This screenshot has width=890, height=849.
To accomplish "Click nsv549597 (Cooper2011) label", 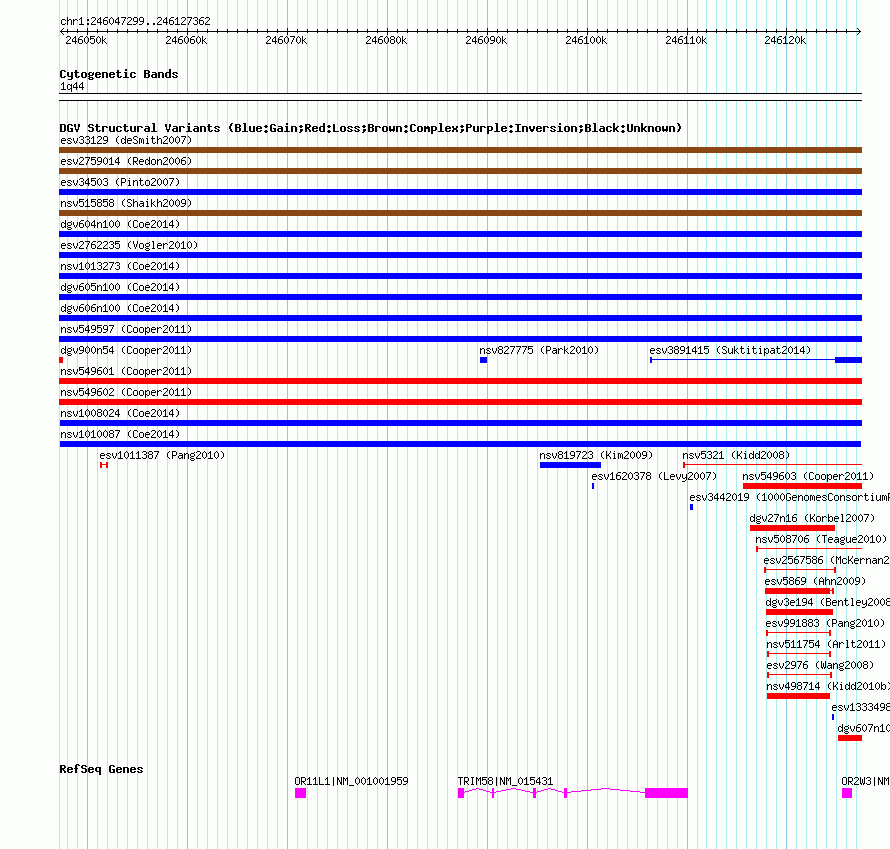I will [x=126, y=329].
